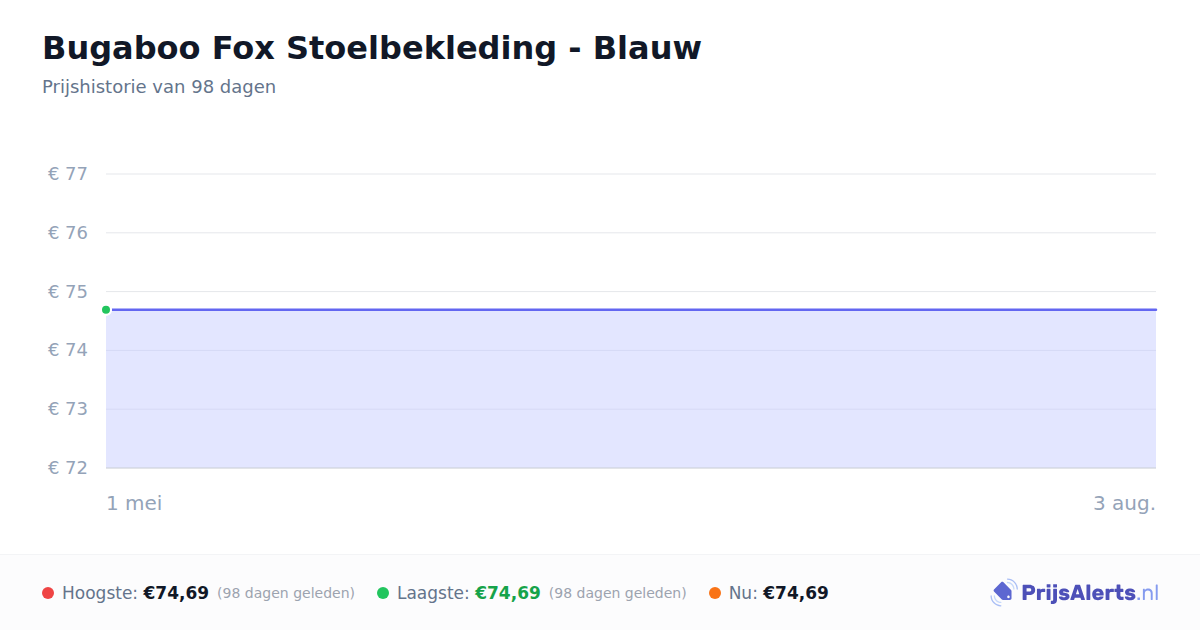This screenshot has height=630, width=1200.
Task: Click the Nu €74,69 current price
Action: [x=796, y=593]
